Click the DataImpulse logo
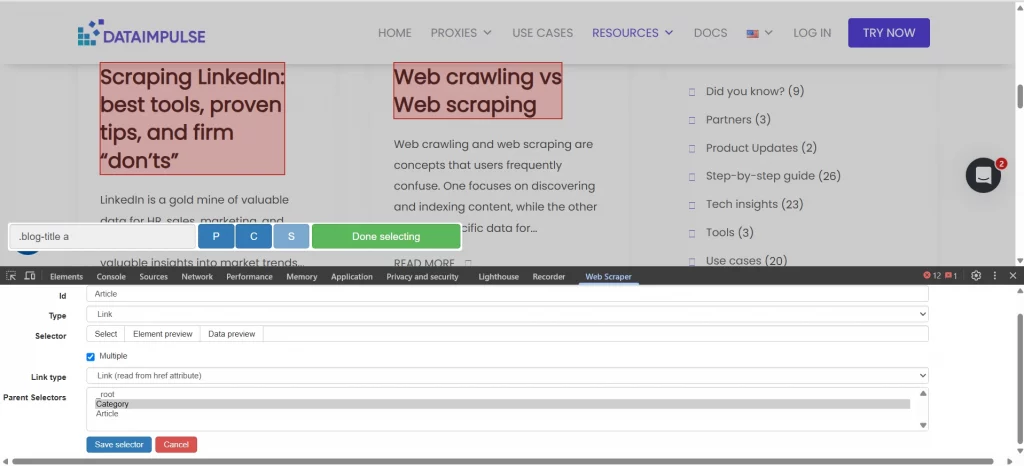 [x=141, y=33]
